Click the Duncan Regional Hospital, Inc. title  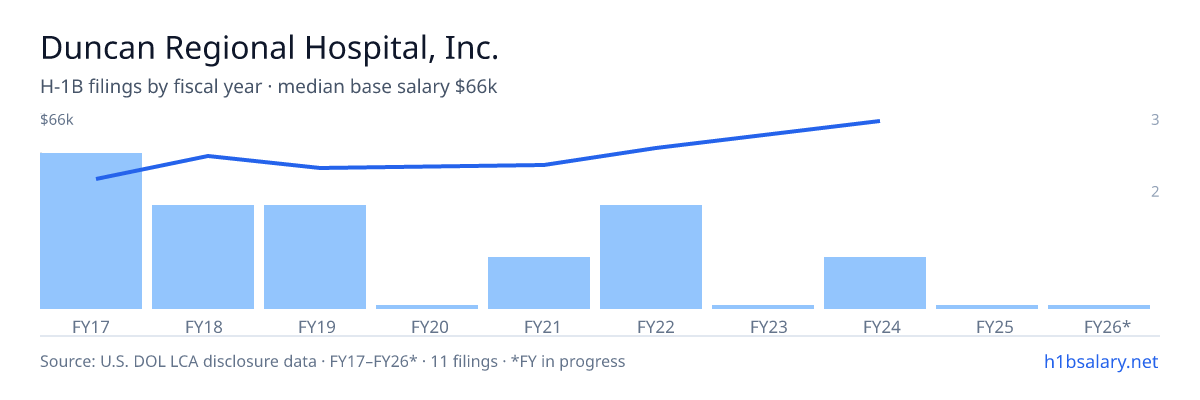[269, 48]
